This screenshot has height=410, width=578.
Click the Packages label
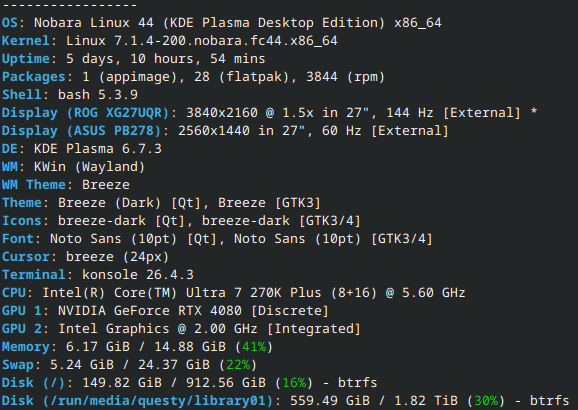(34, 77)
